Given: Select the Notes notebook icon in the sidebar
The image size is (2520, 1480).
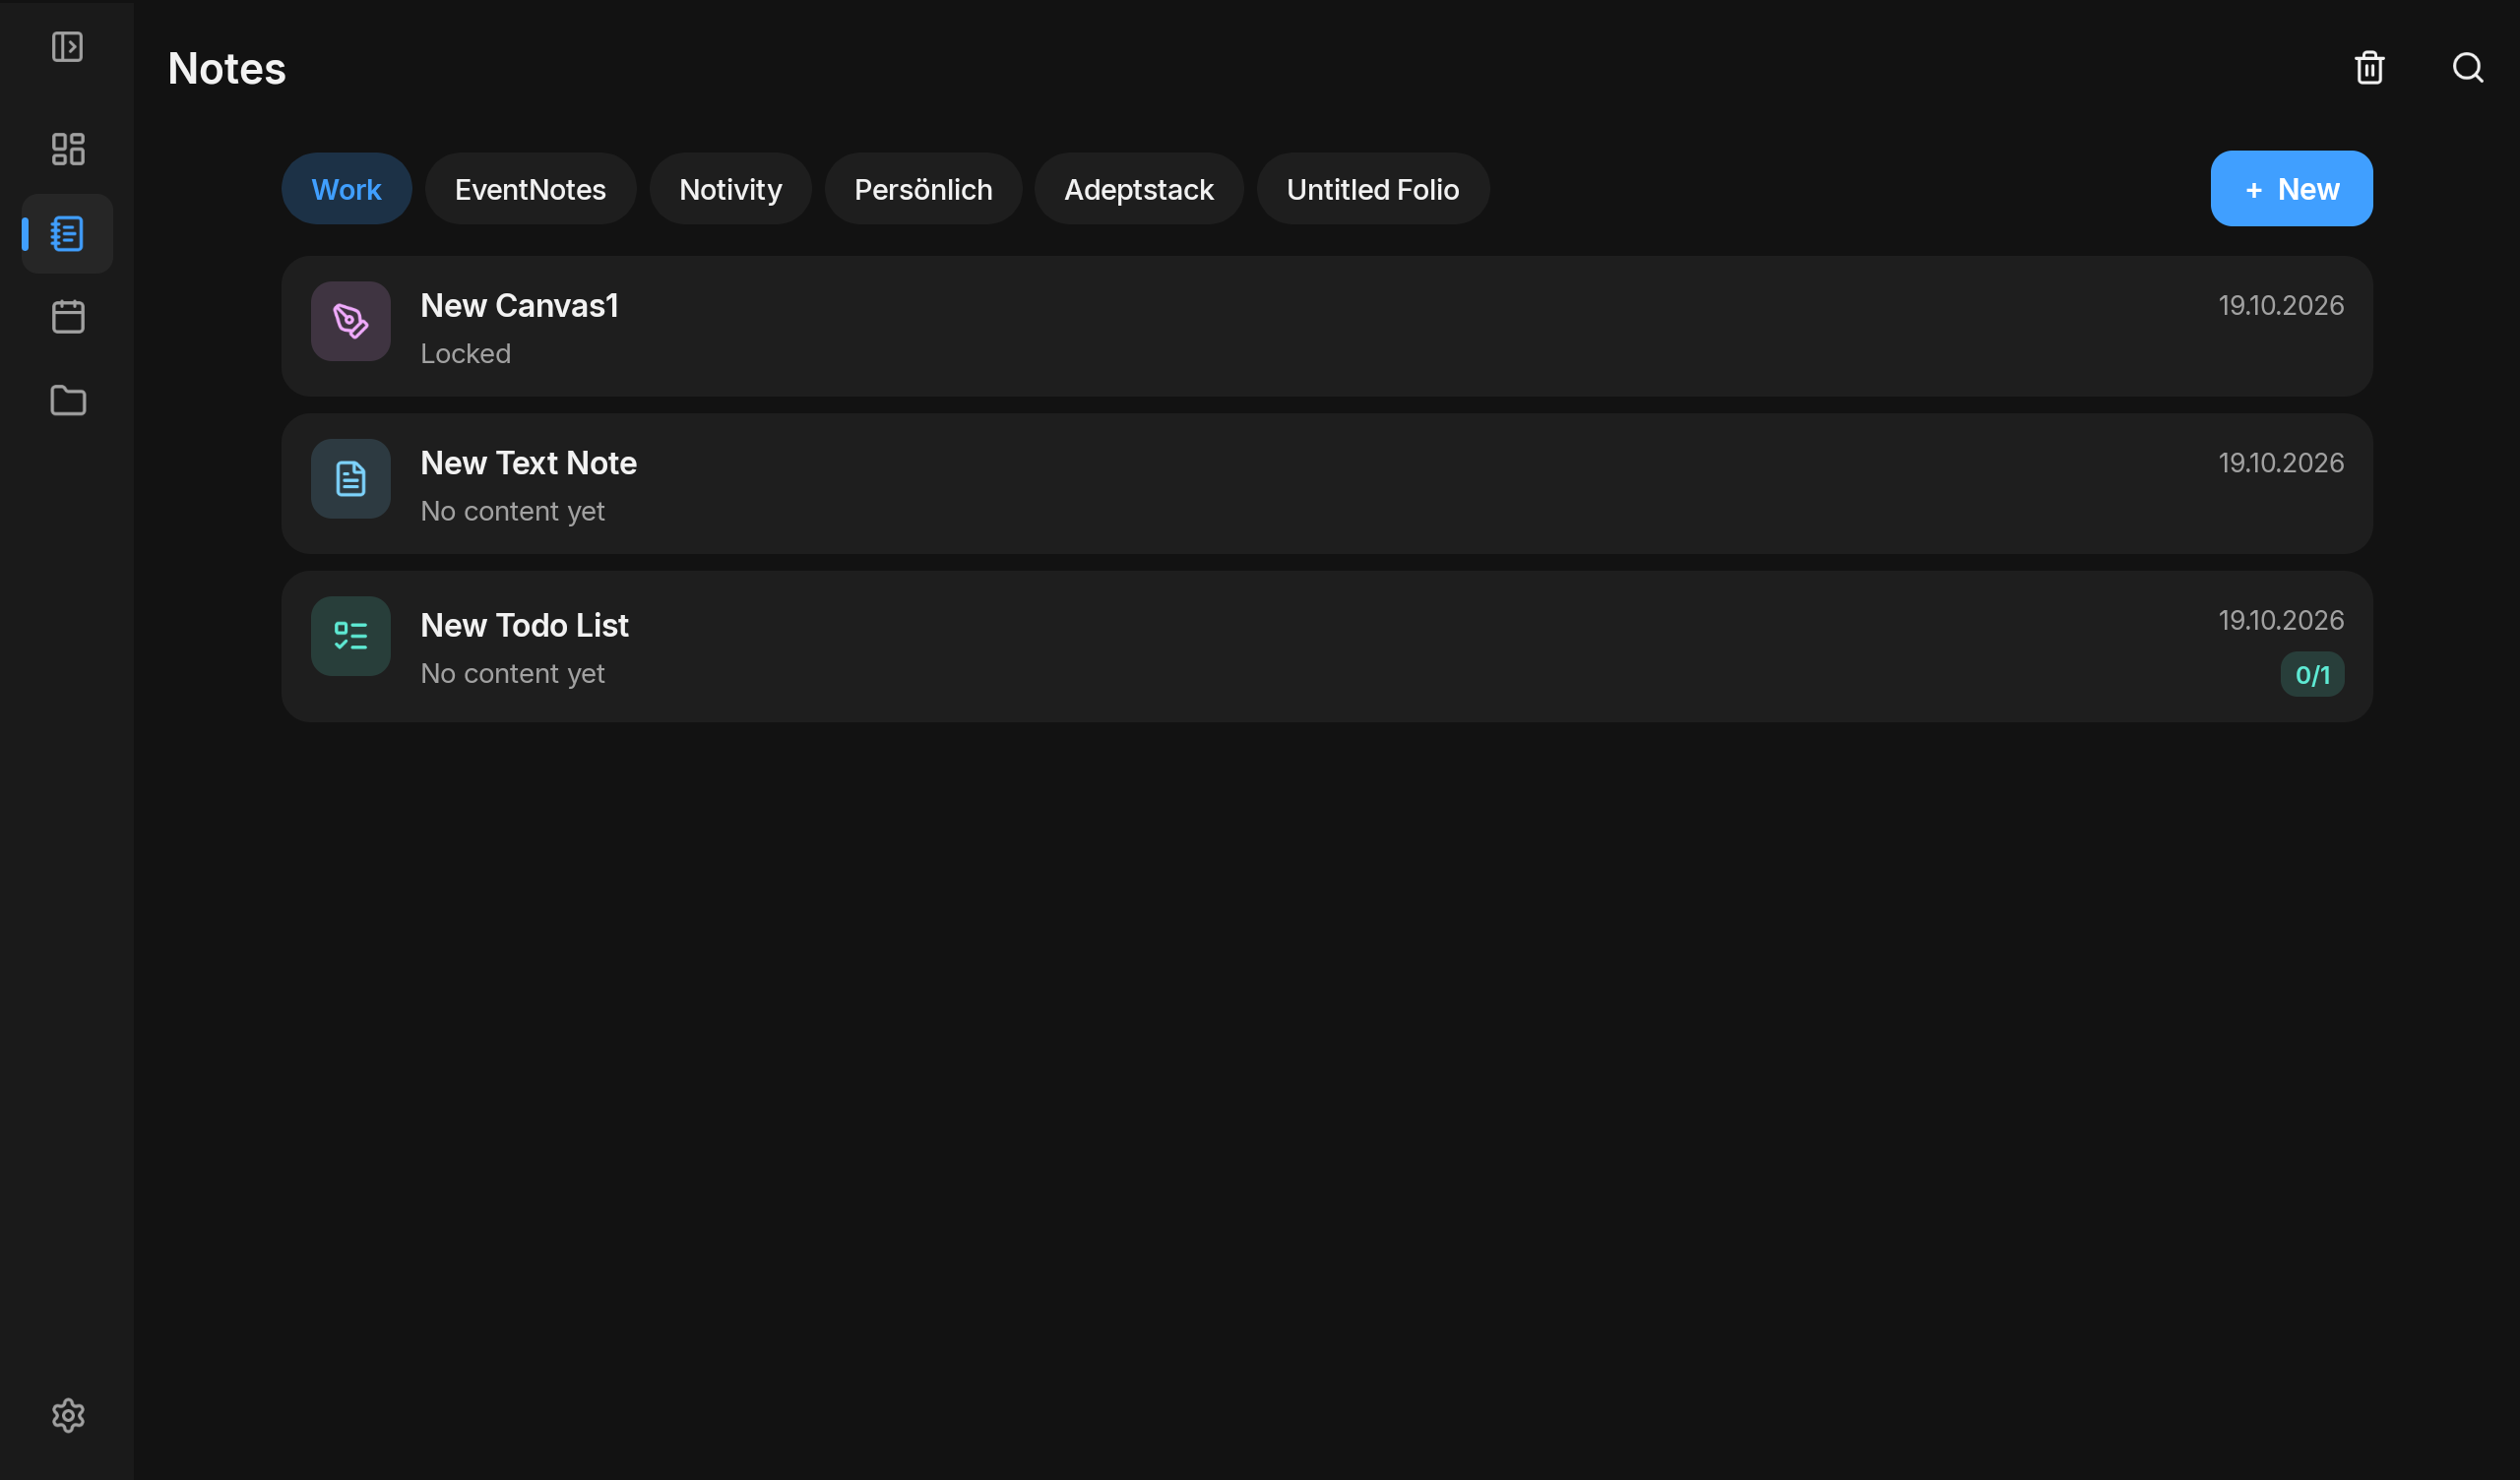Looking at the screenshot, I should pyautogui.click(x=67, y=234).
